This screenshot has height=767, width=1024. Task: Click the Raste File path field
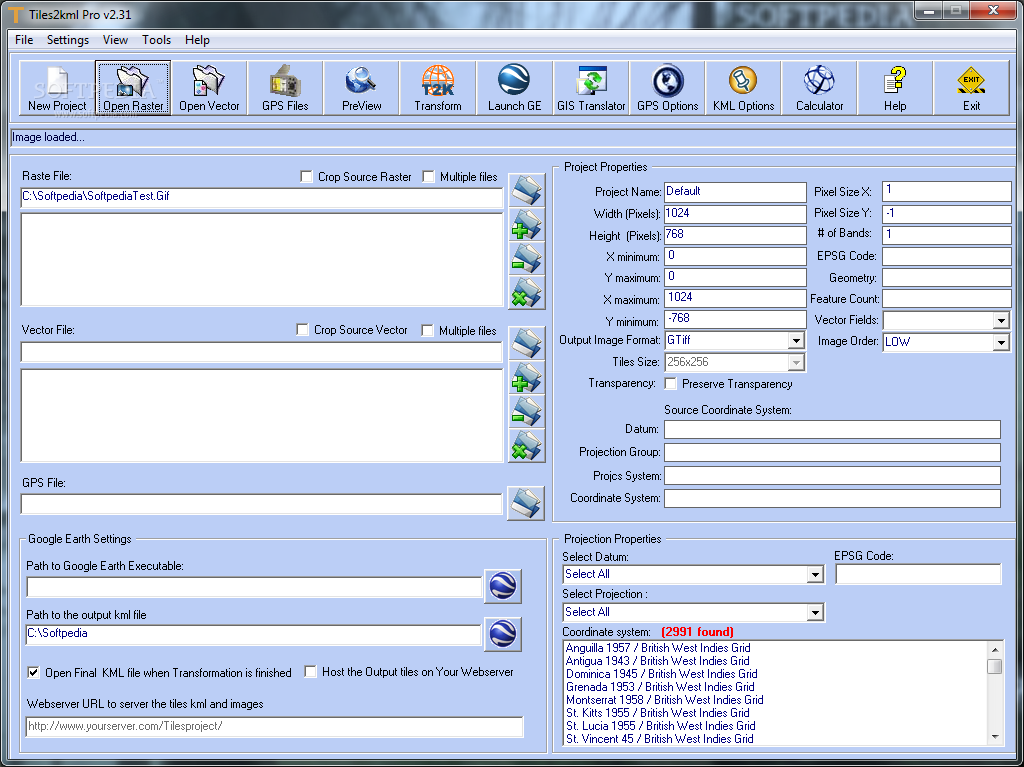262,197
